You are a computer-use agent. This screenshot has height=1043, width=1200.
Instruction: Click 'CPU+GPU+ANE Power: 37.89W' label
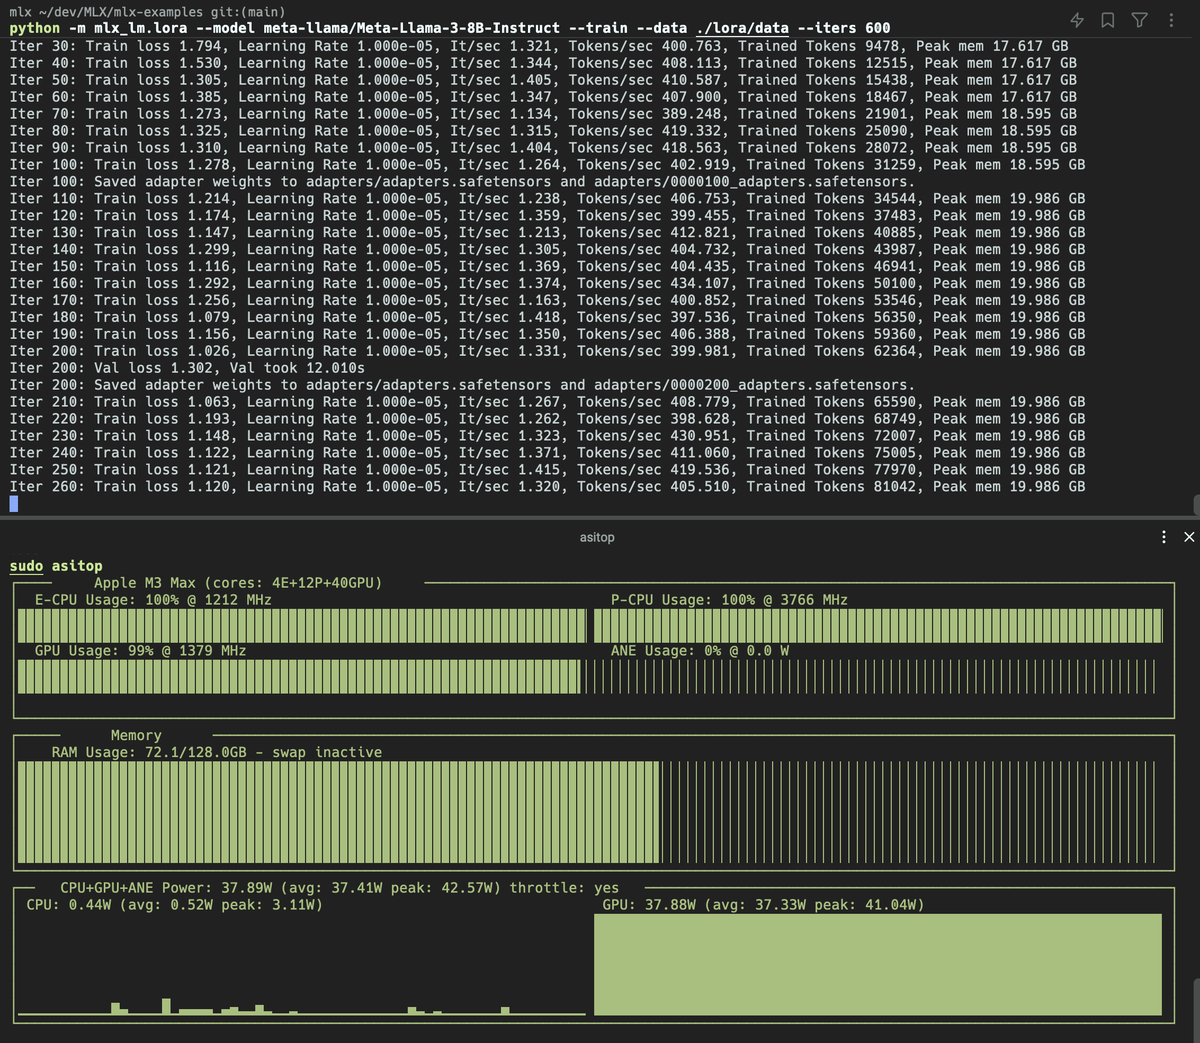click(166, 888)
